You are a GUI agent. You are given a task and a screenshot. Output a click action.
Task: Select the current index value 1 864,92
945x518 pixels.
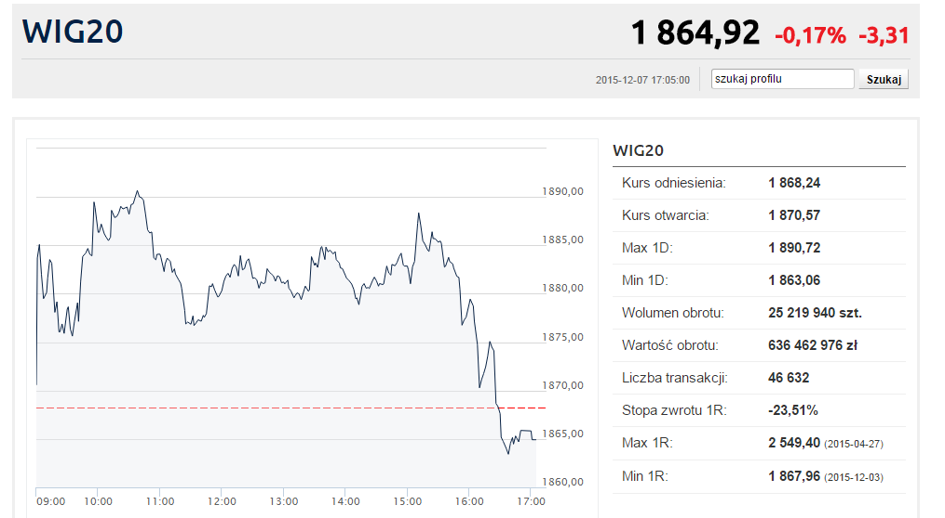[695, 33]
